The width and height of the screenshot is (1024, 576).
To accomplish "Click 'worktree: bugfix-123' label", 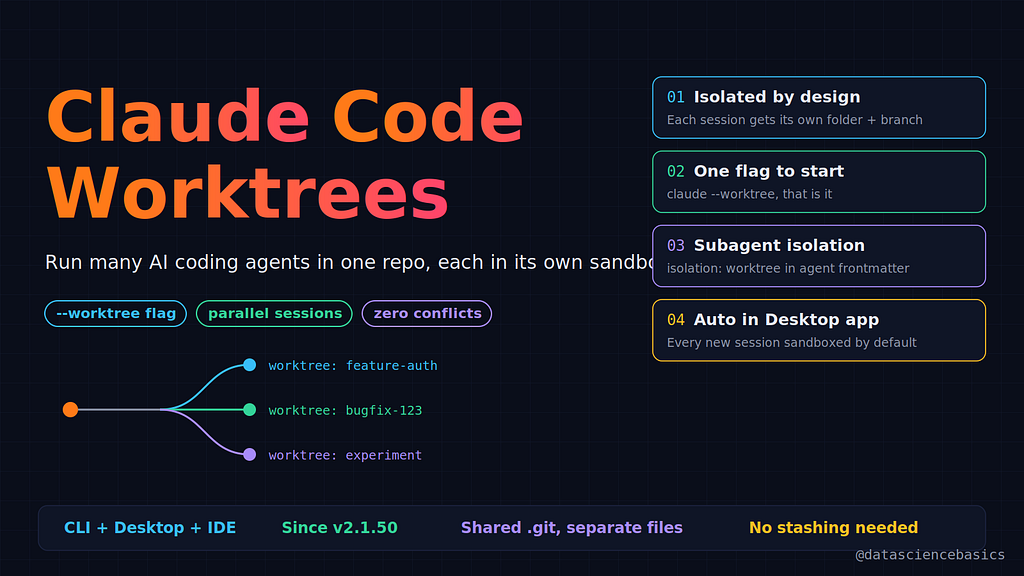I will pyautogui.click(x=345, y=410).
